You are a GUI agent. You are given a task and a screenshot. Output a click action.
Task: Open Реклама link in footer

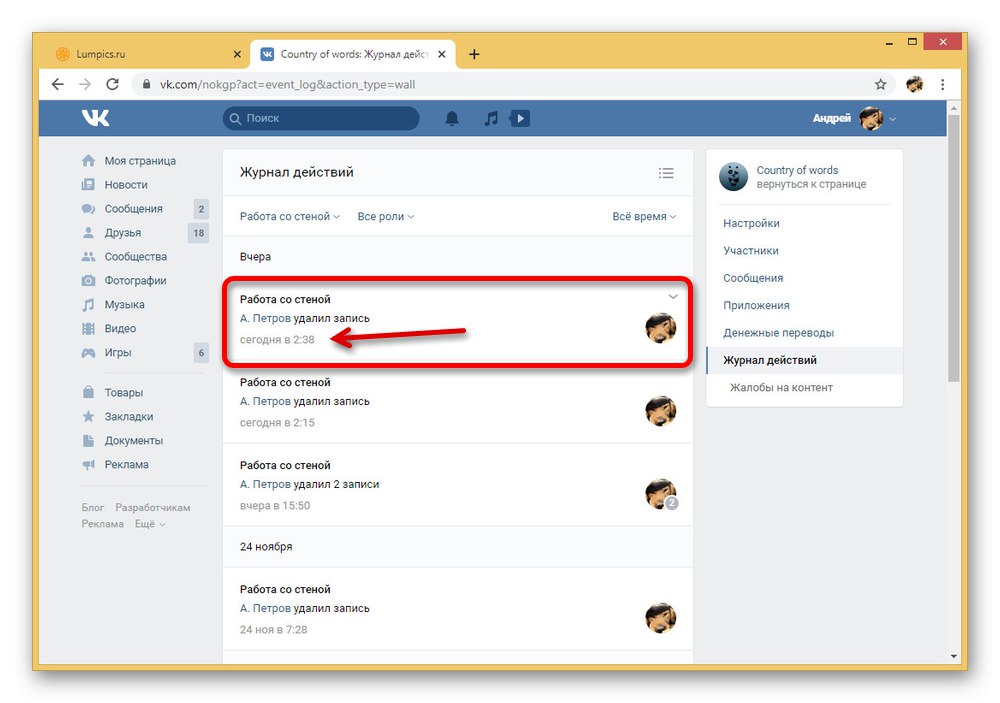103,524
